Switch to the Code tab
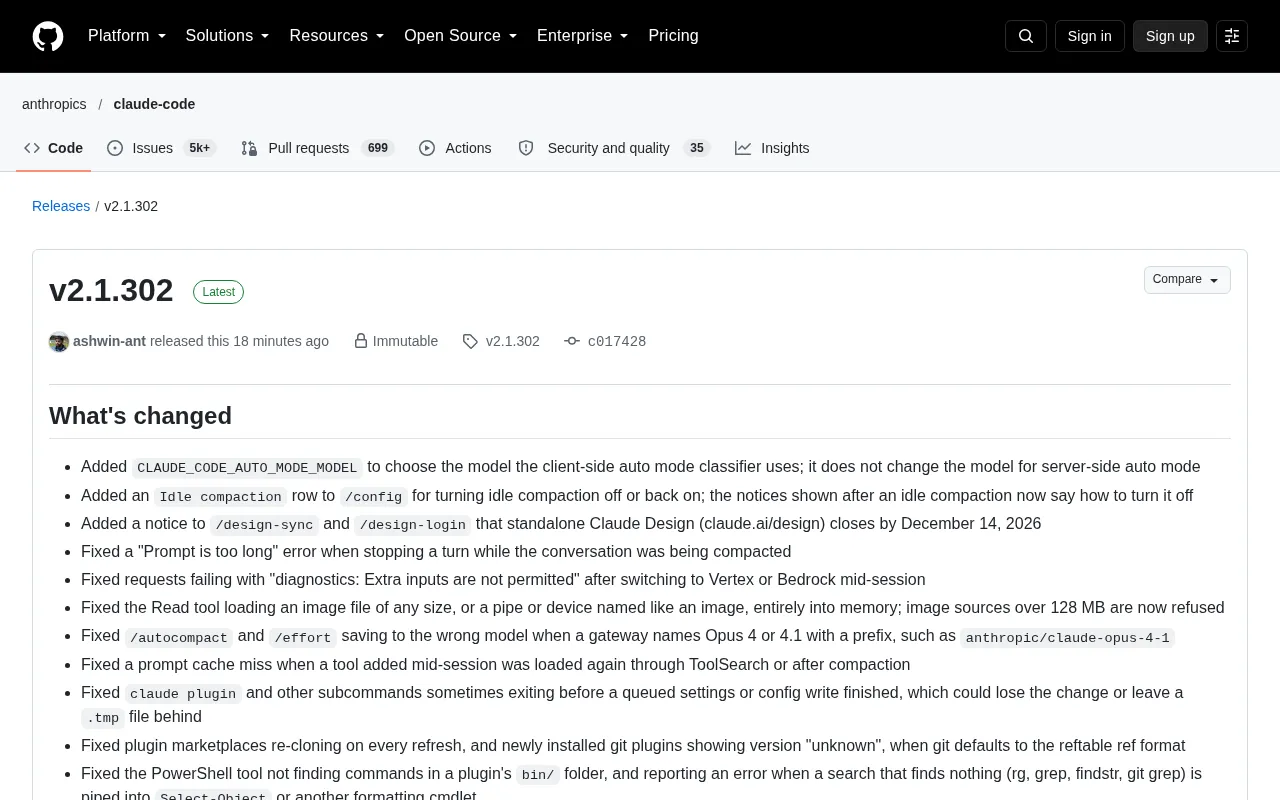Image resolution: width=1280 pixels, height=800 pixels. point(54,148)
